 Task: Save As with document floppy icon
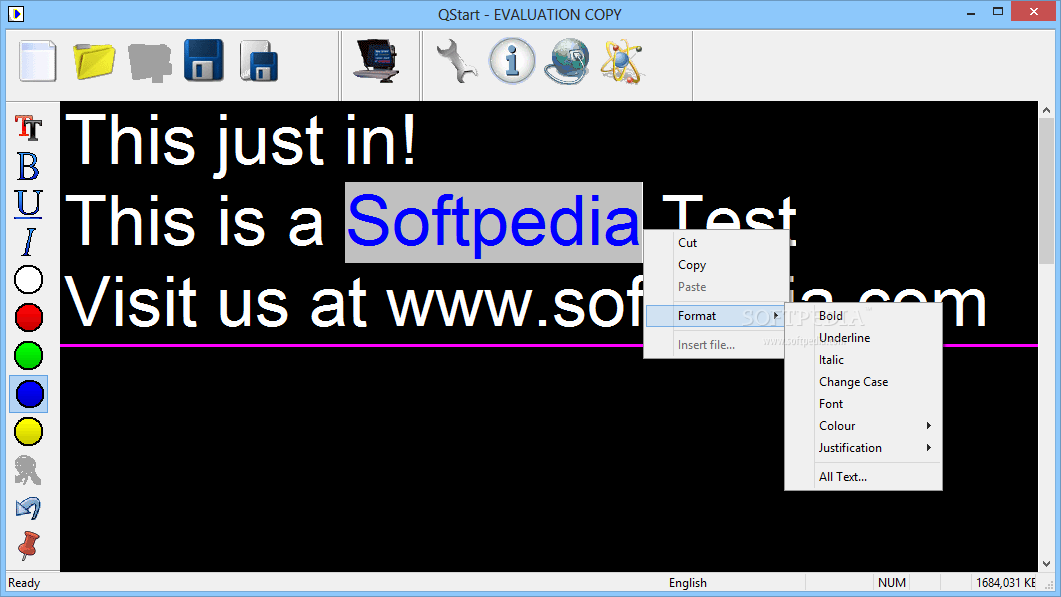pyautogui.click(x=258, y=62)
